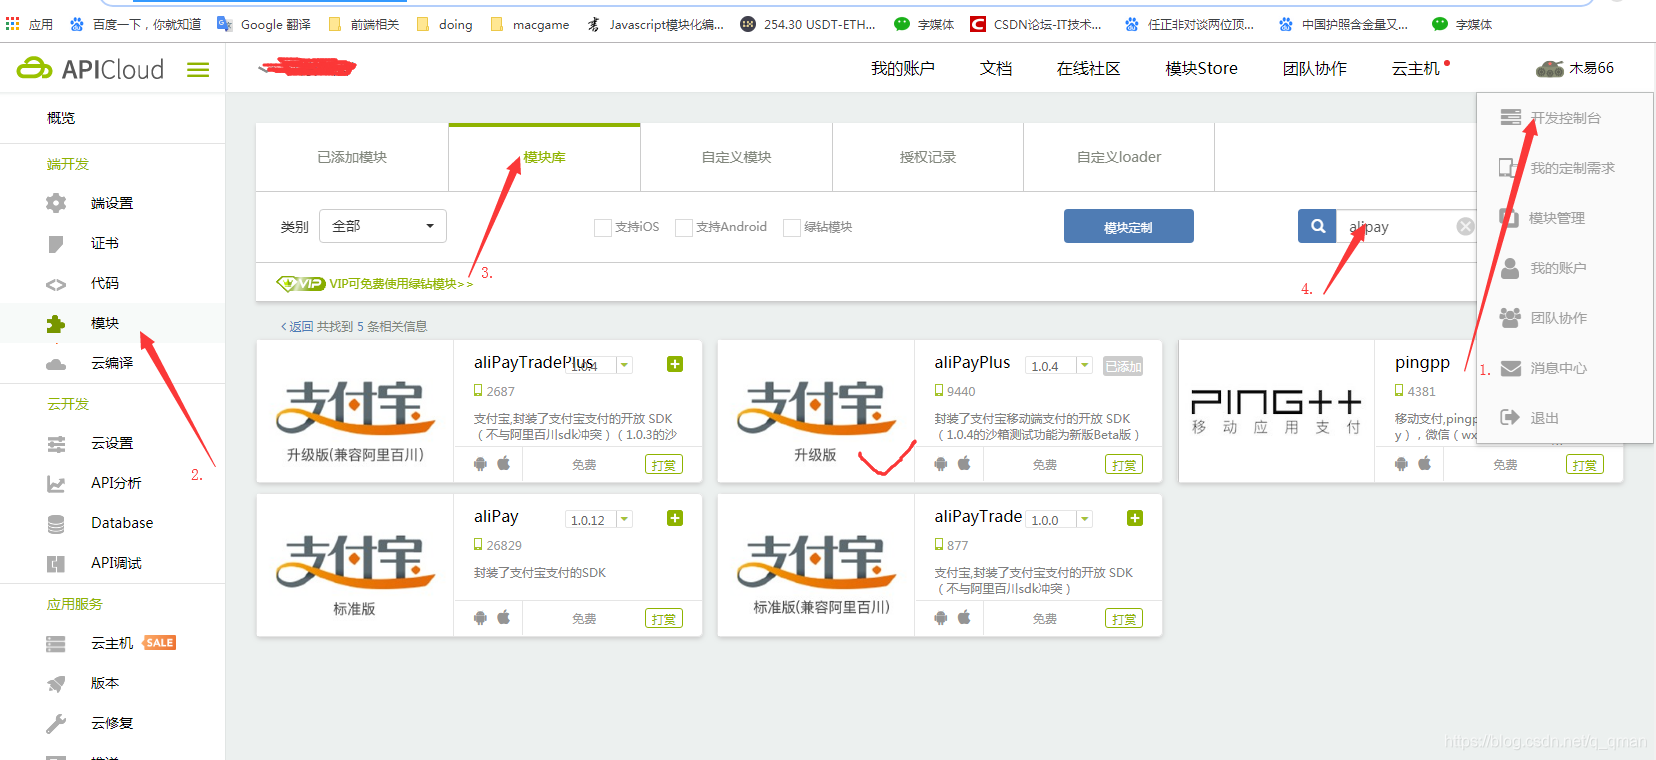
Task: Open the Google 翻译 bookmark
Action: (x=264, y=24)
